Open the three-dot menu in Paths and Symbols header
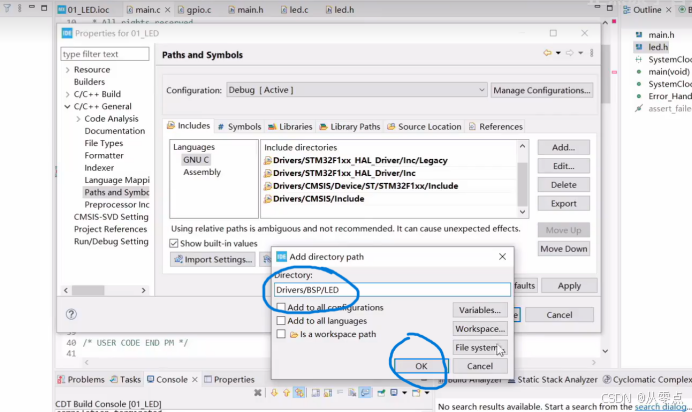 591,53
